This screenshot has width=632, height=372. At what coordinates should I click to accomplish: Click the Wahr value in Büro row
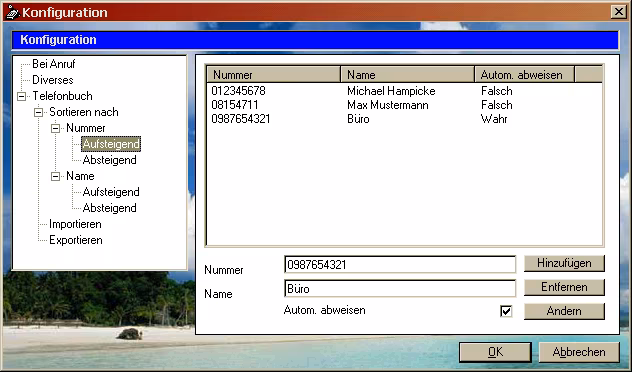pyautogui.click(x=494, y=119)
